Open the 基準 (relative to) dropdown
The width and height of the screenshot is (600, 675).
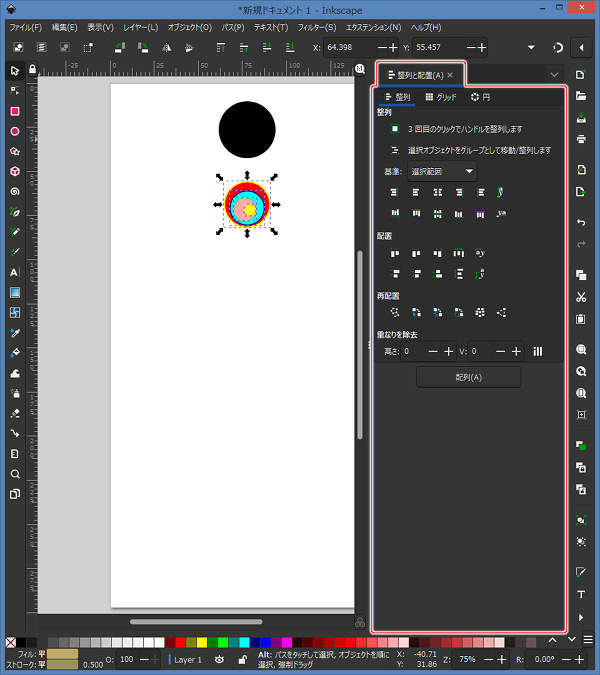[442, 171]
